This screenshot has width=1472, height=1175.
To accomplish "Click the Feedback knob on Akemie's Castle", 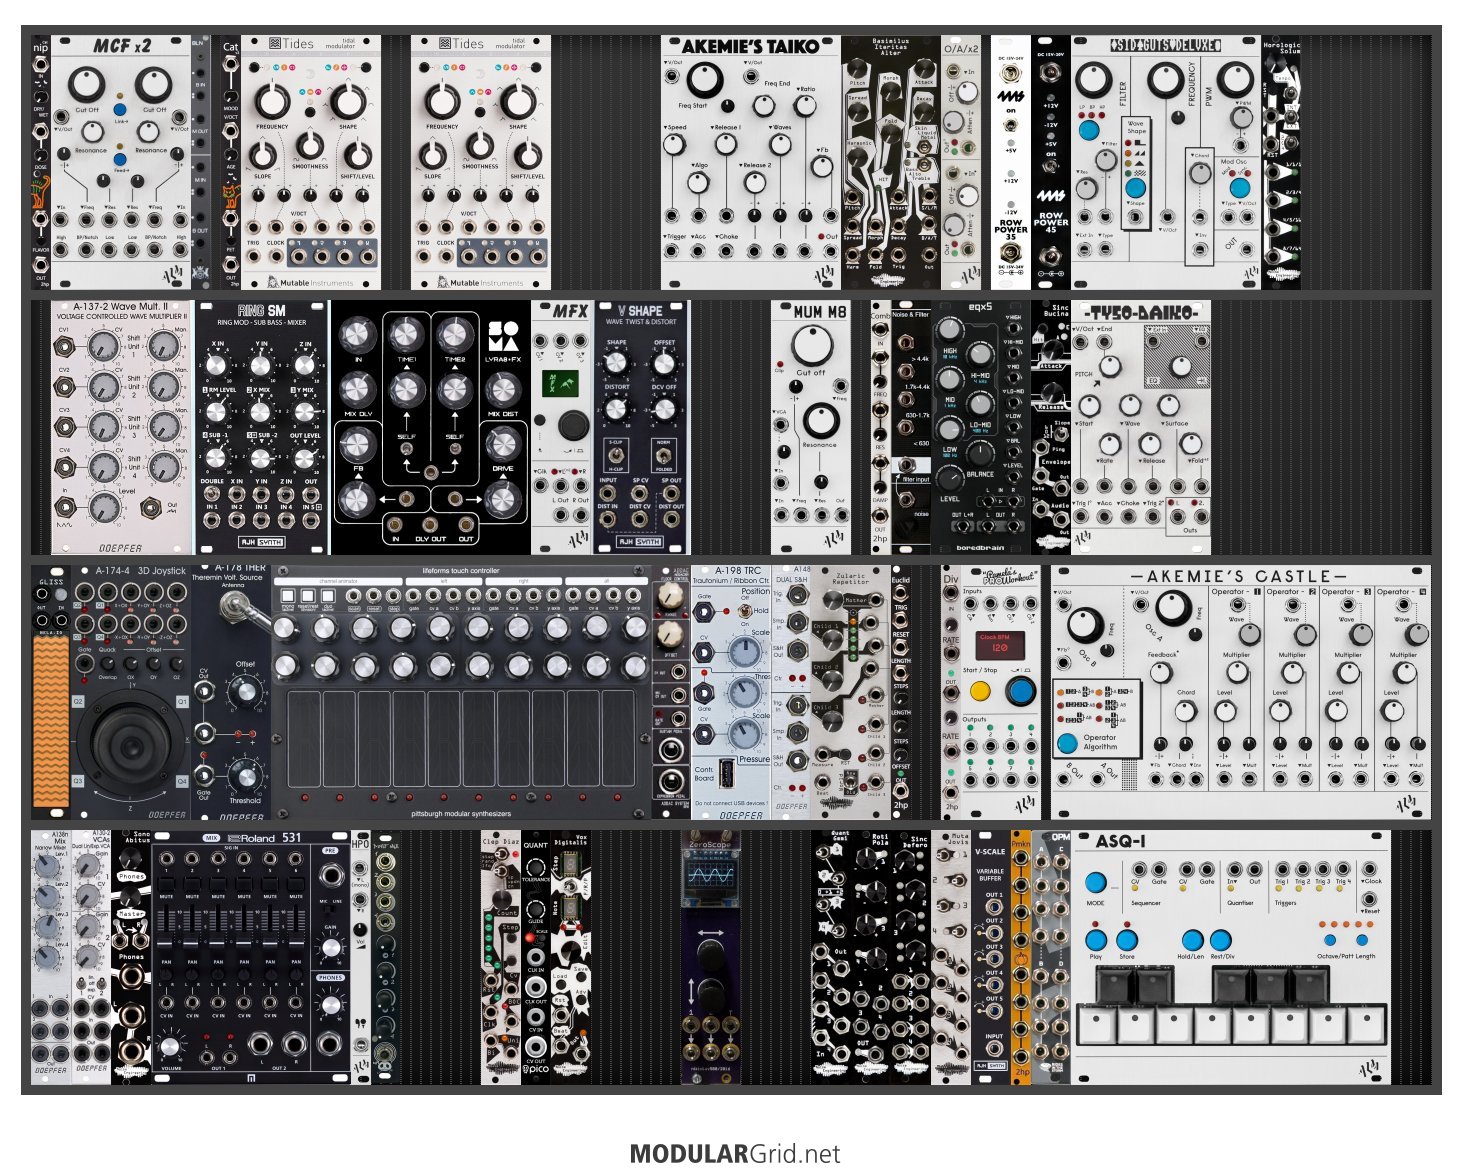I will pos(1161,673).
